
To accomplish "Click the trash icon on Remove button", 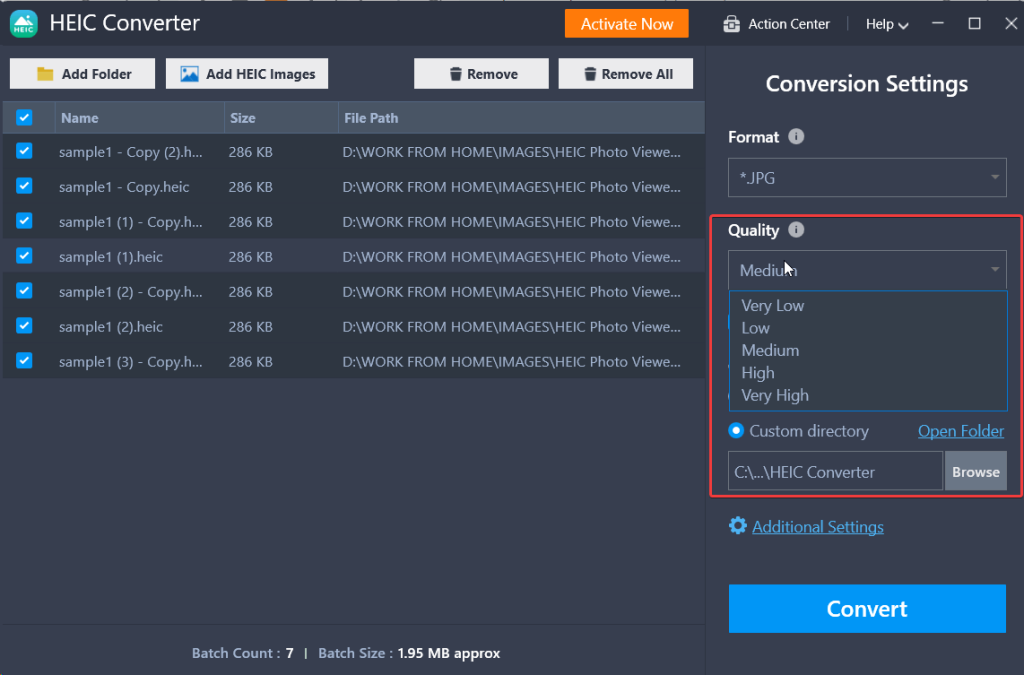I will pyautogui.click(x=455, y=74).
